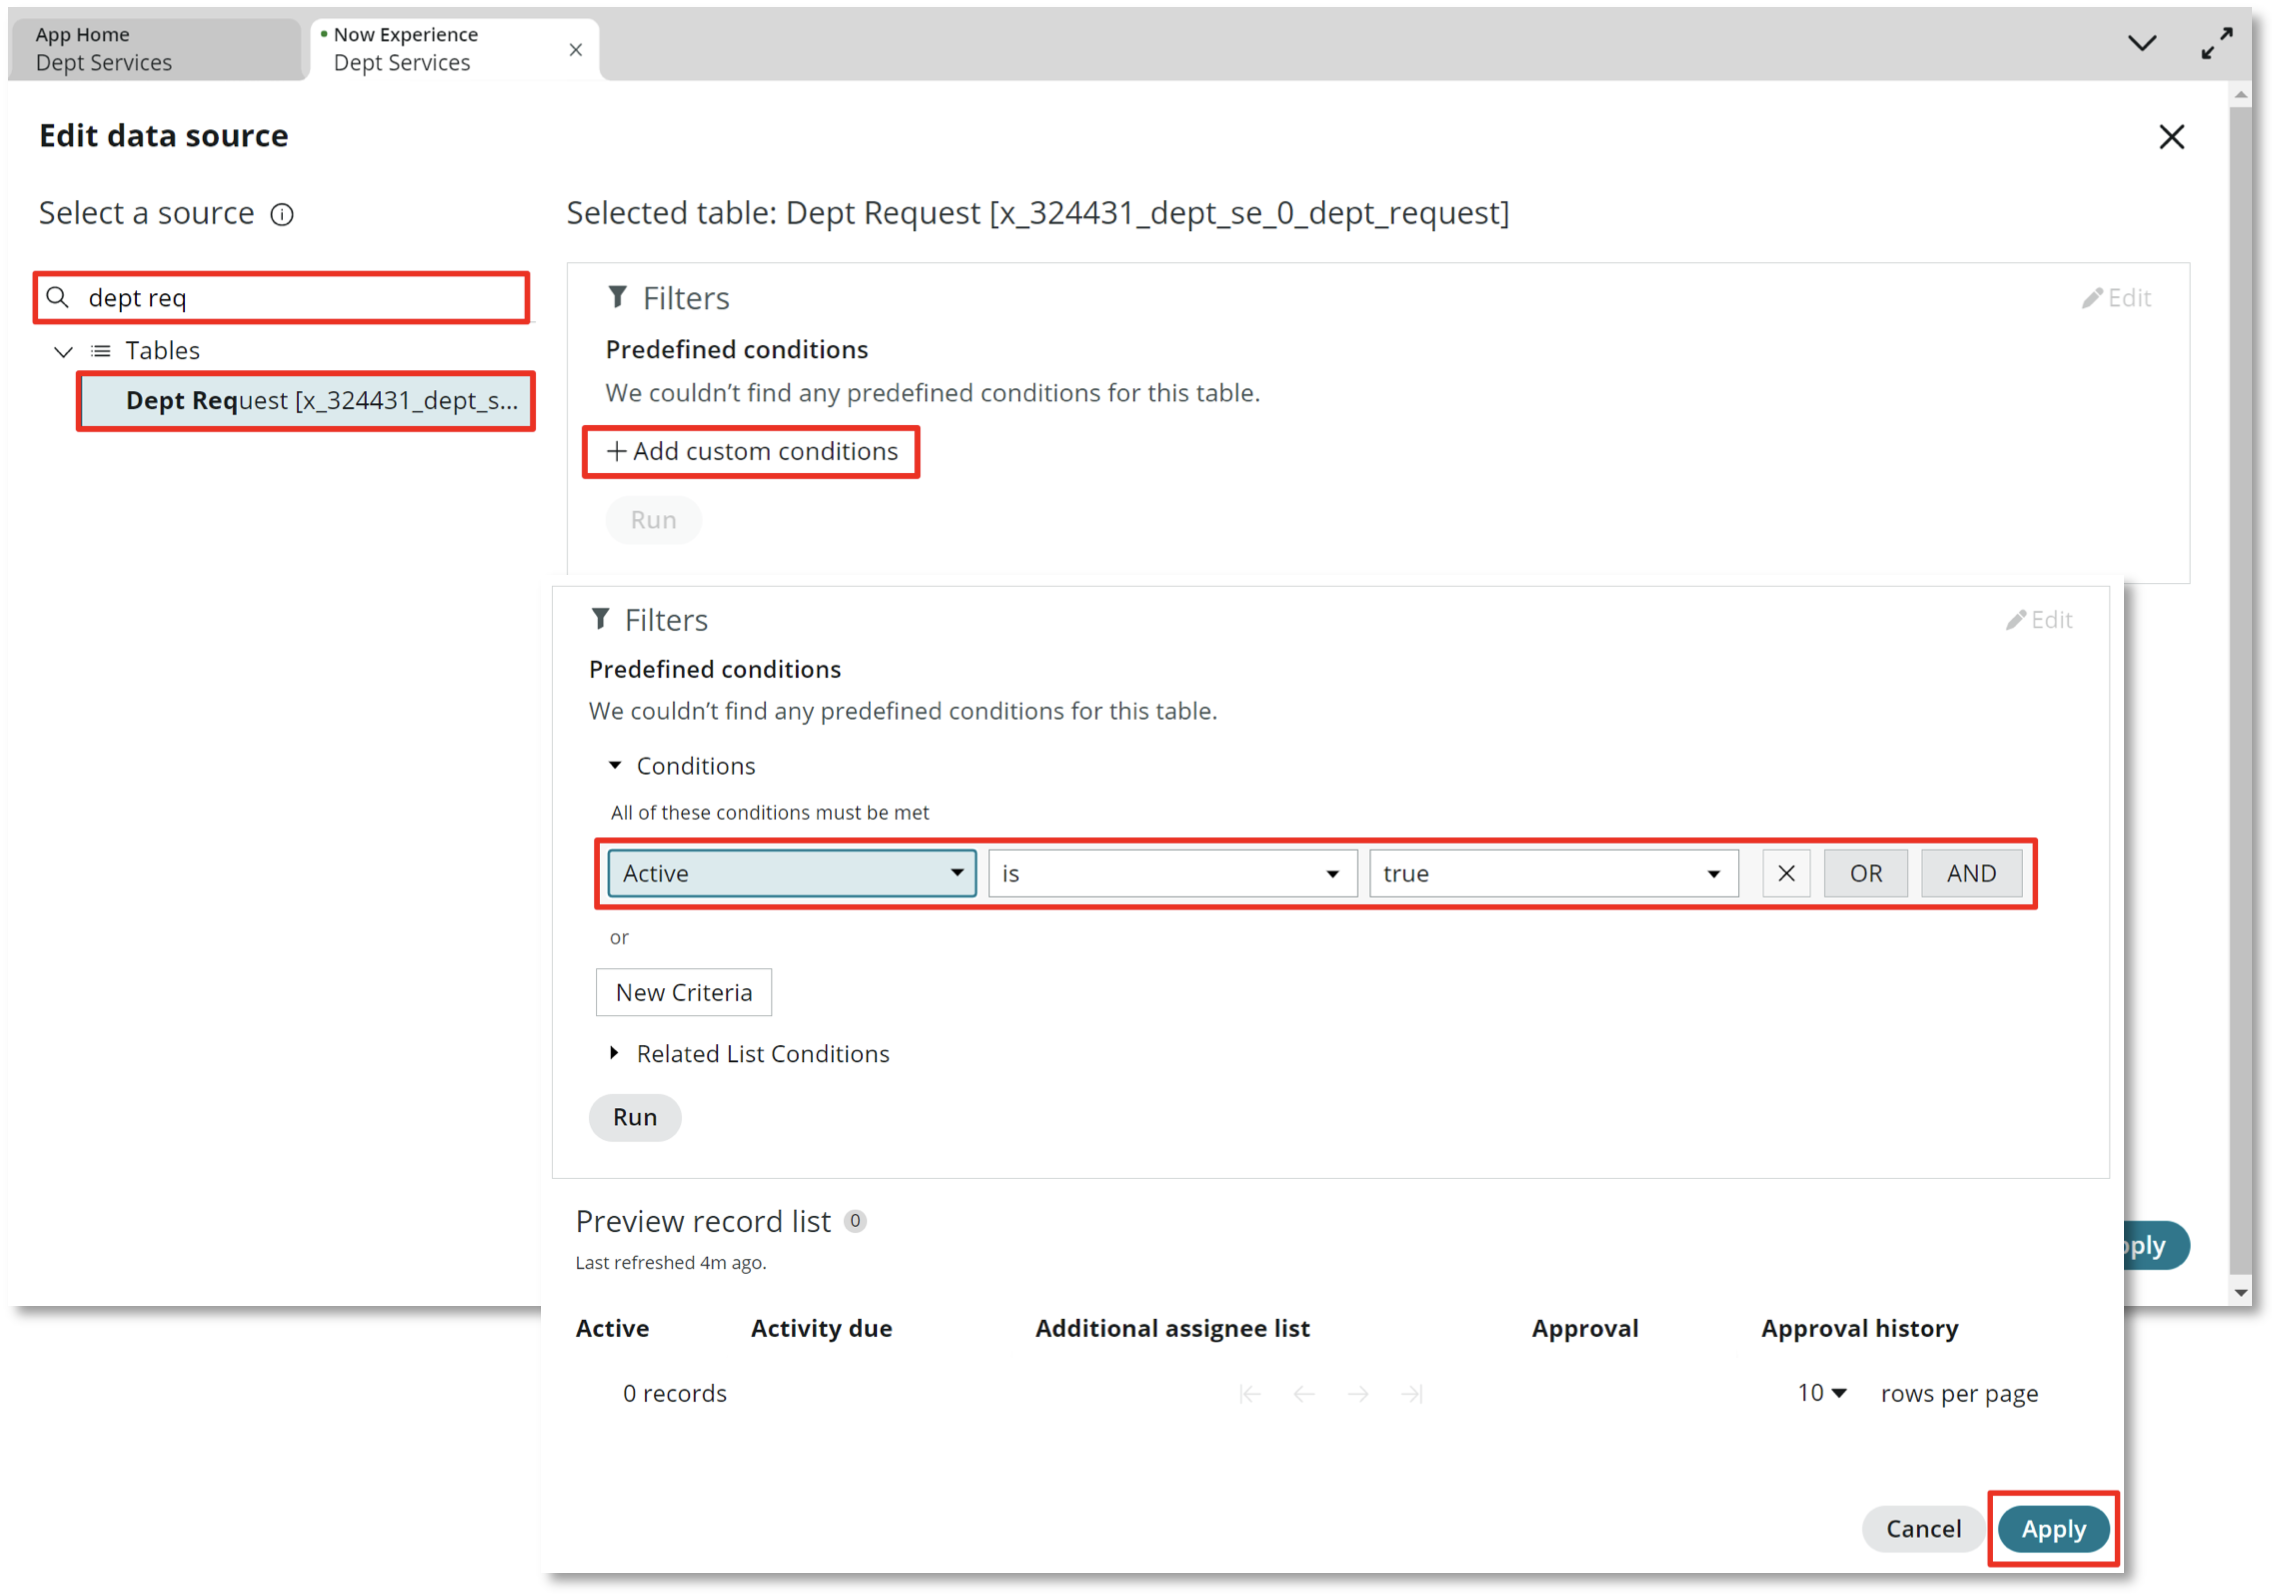Click the X remove button on Active condition
Screen dimensions: 2272x1594
pos(1787,872)
